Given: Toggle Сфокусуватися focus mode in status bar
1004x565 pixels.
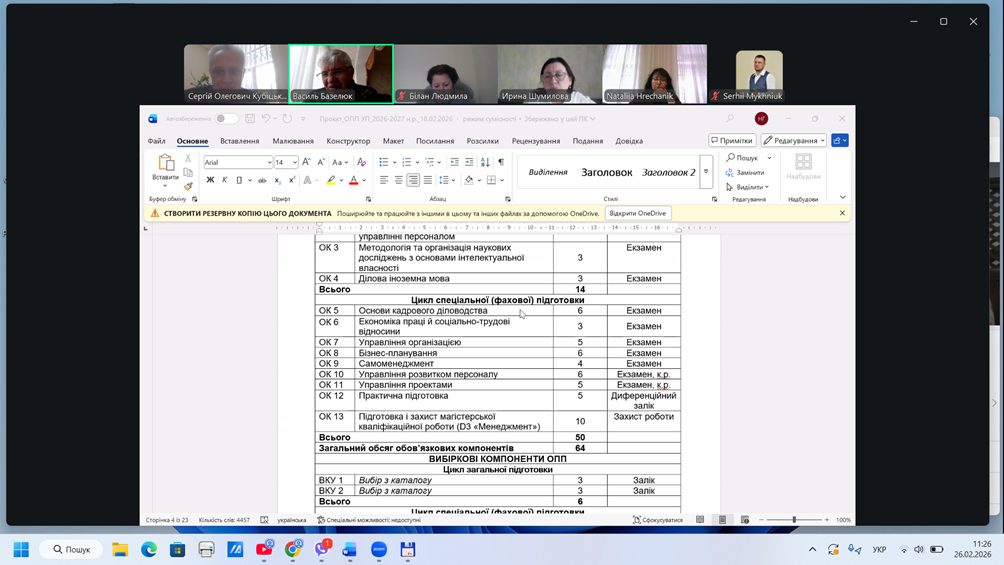Looking at the screenshot, I should tap(658, 520).
